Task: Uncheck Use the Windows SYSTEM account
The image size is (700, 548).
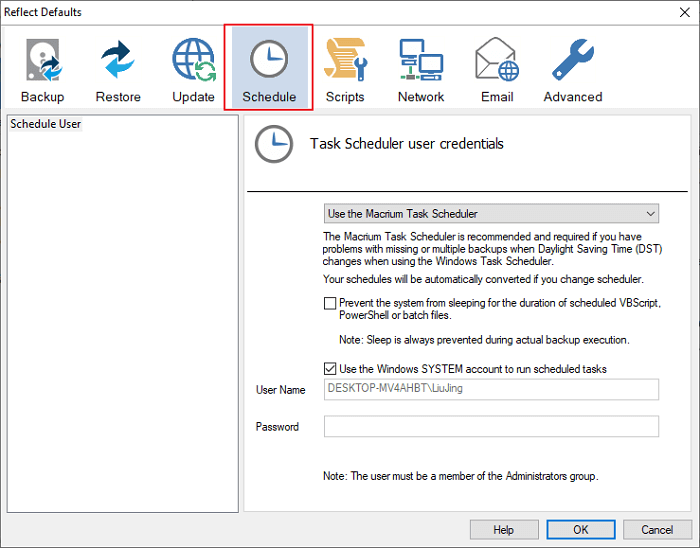Action: click(x=330, y=369)
